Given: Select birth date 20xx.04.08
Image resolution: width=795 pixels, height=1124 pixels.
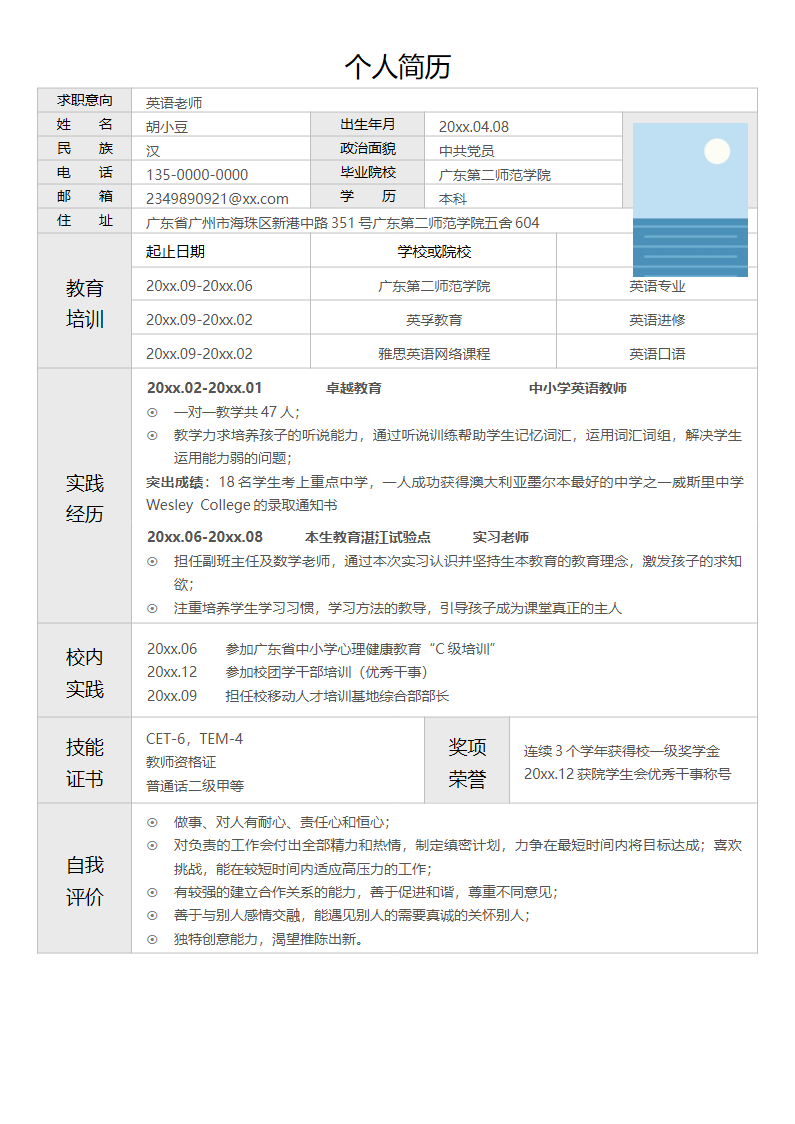Looking at the screenshot, I should point(474,127).
